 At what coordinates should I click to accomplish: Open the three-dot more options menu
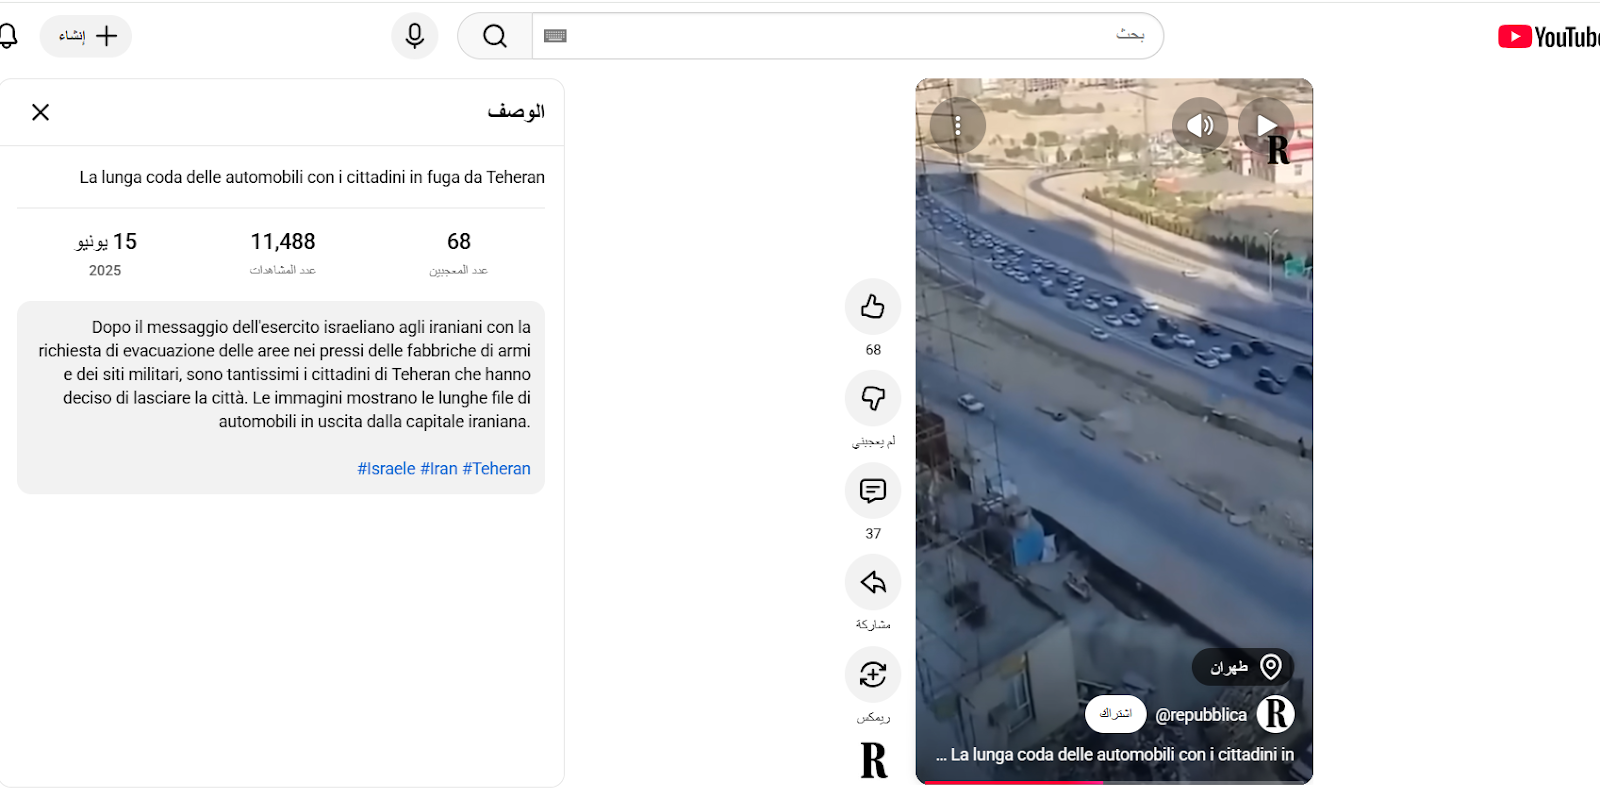957,125
